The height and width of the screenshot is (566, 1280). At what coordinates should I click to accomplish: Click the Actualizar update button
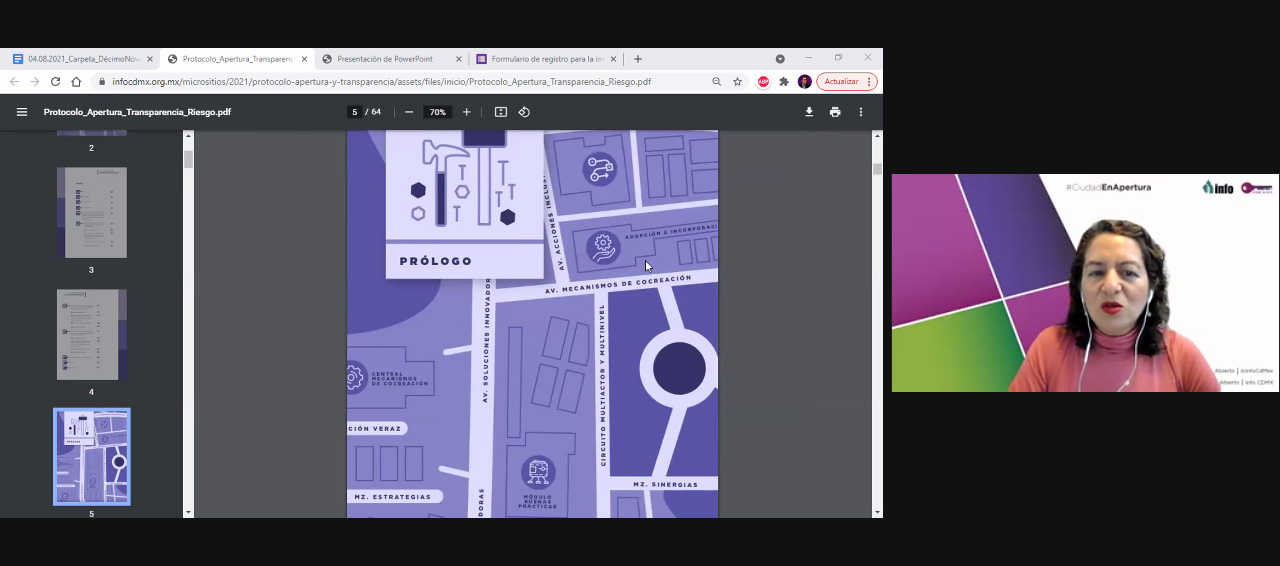tap(841, 82)
